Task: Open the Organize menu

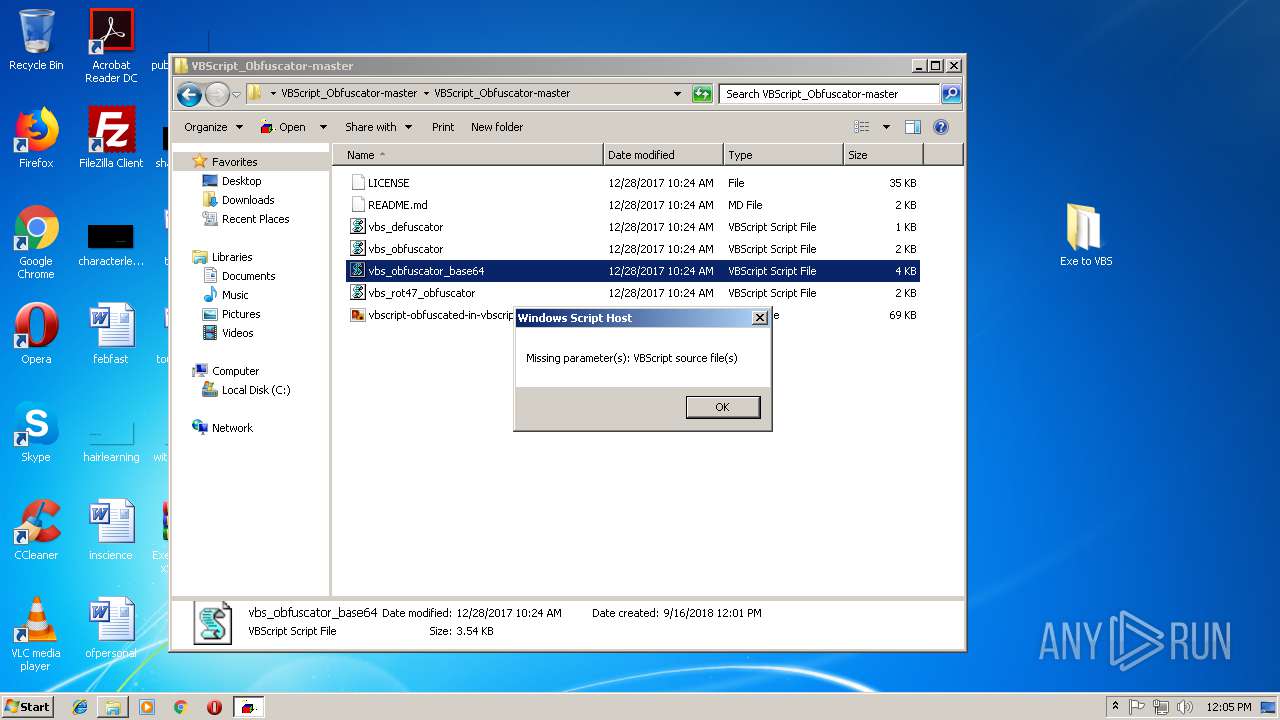Action: (213, 127)
